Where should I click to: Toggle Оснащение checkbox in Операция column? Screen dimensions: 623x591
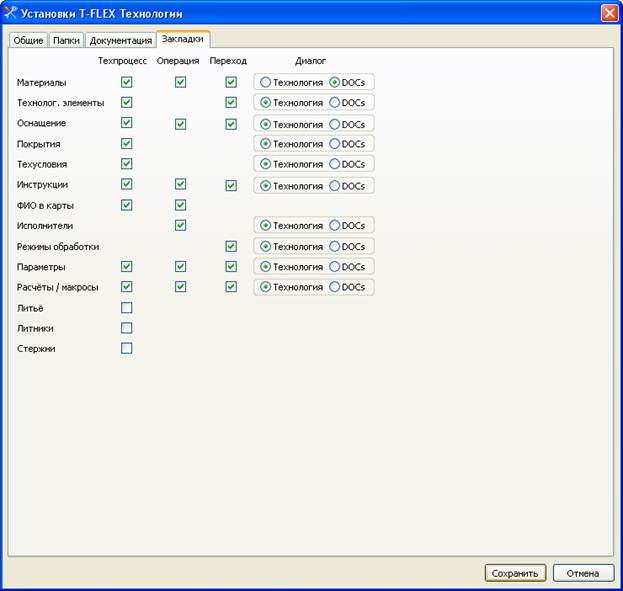(x=181, y=123)
